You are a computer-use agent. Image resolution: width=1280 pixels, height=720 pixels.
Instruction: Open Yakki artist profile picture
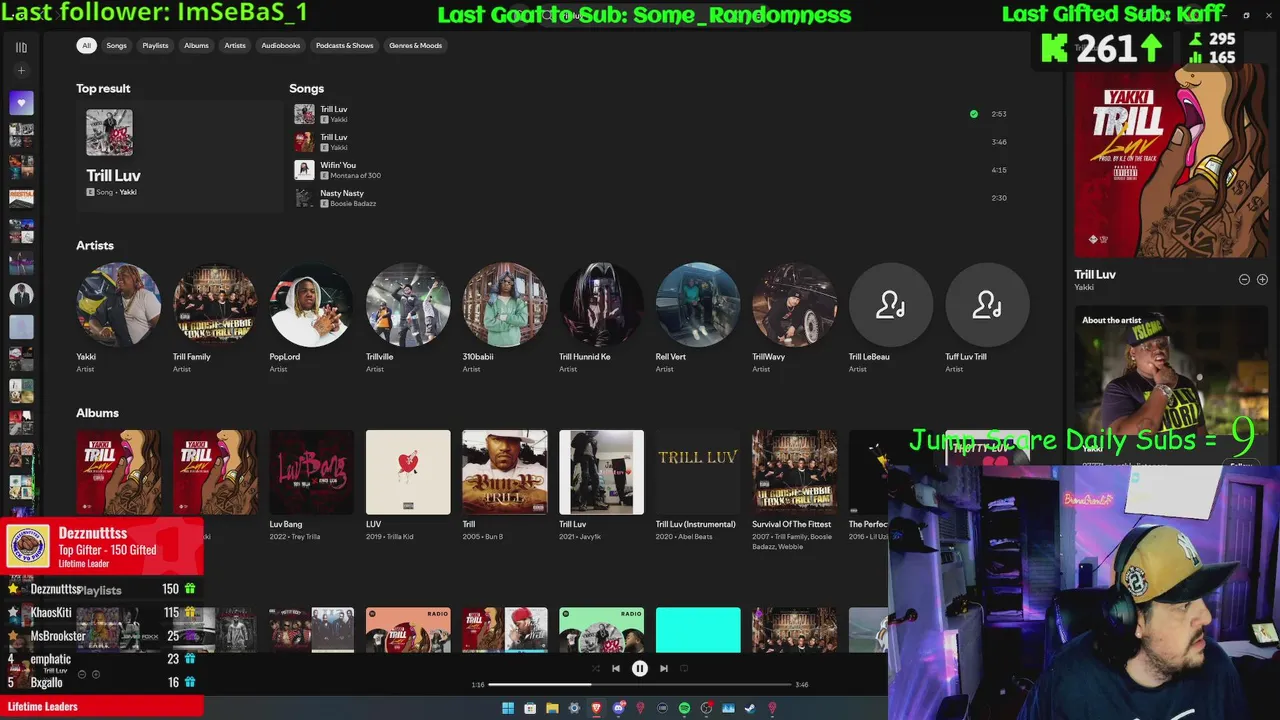coord(119,304)
